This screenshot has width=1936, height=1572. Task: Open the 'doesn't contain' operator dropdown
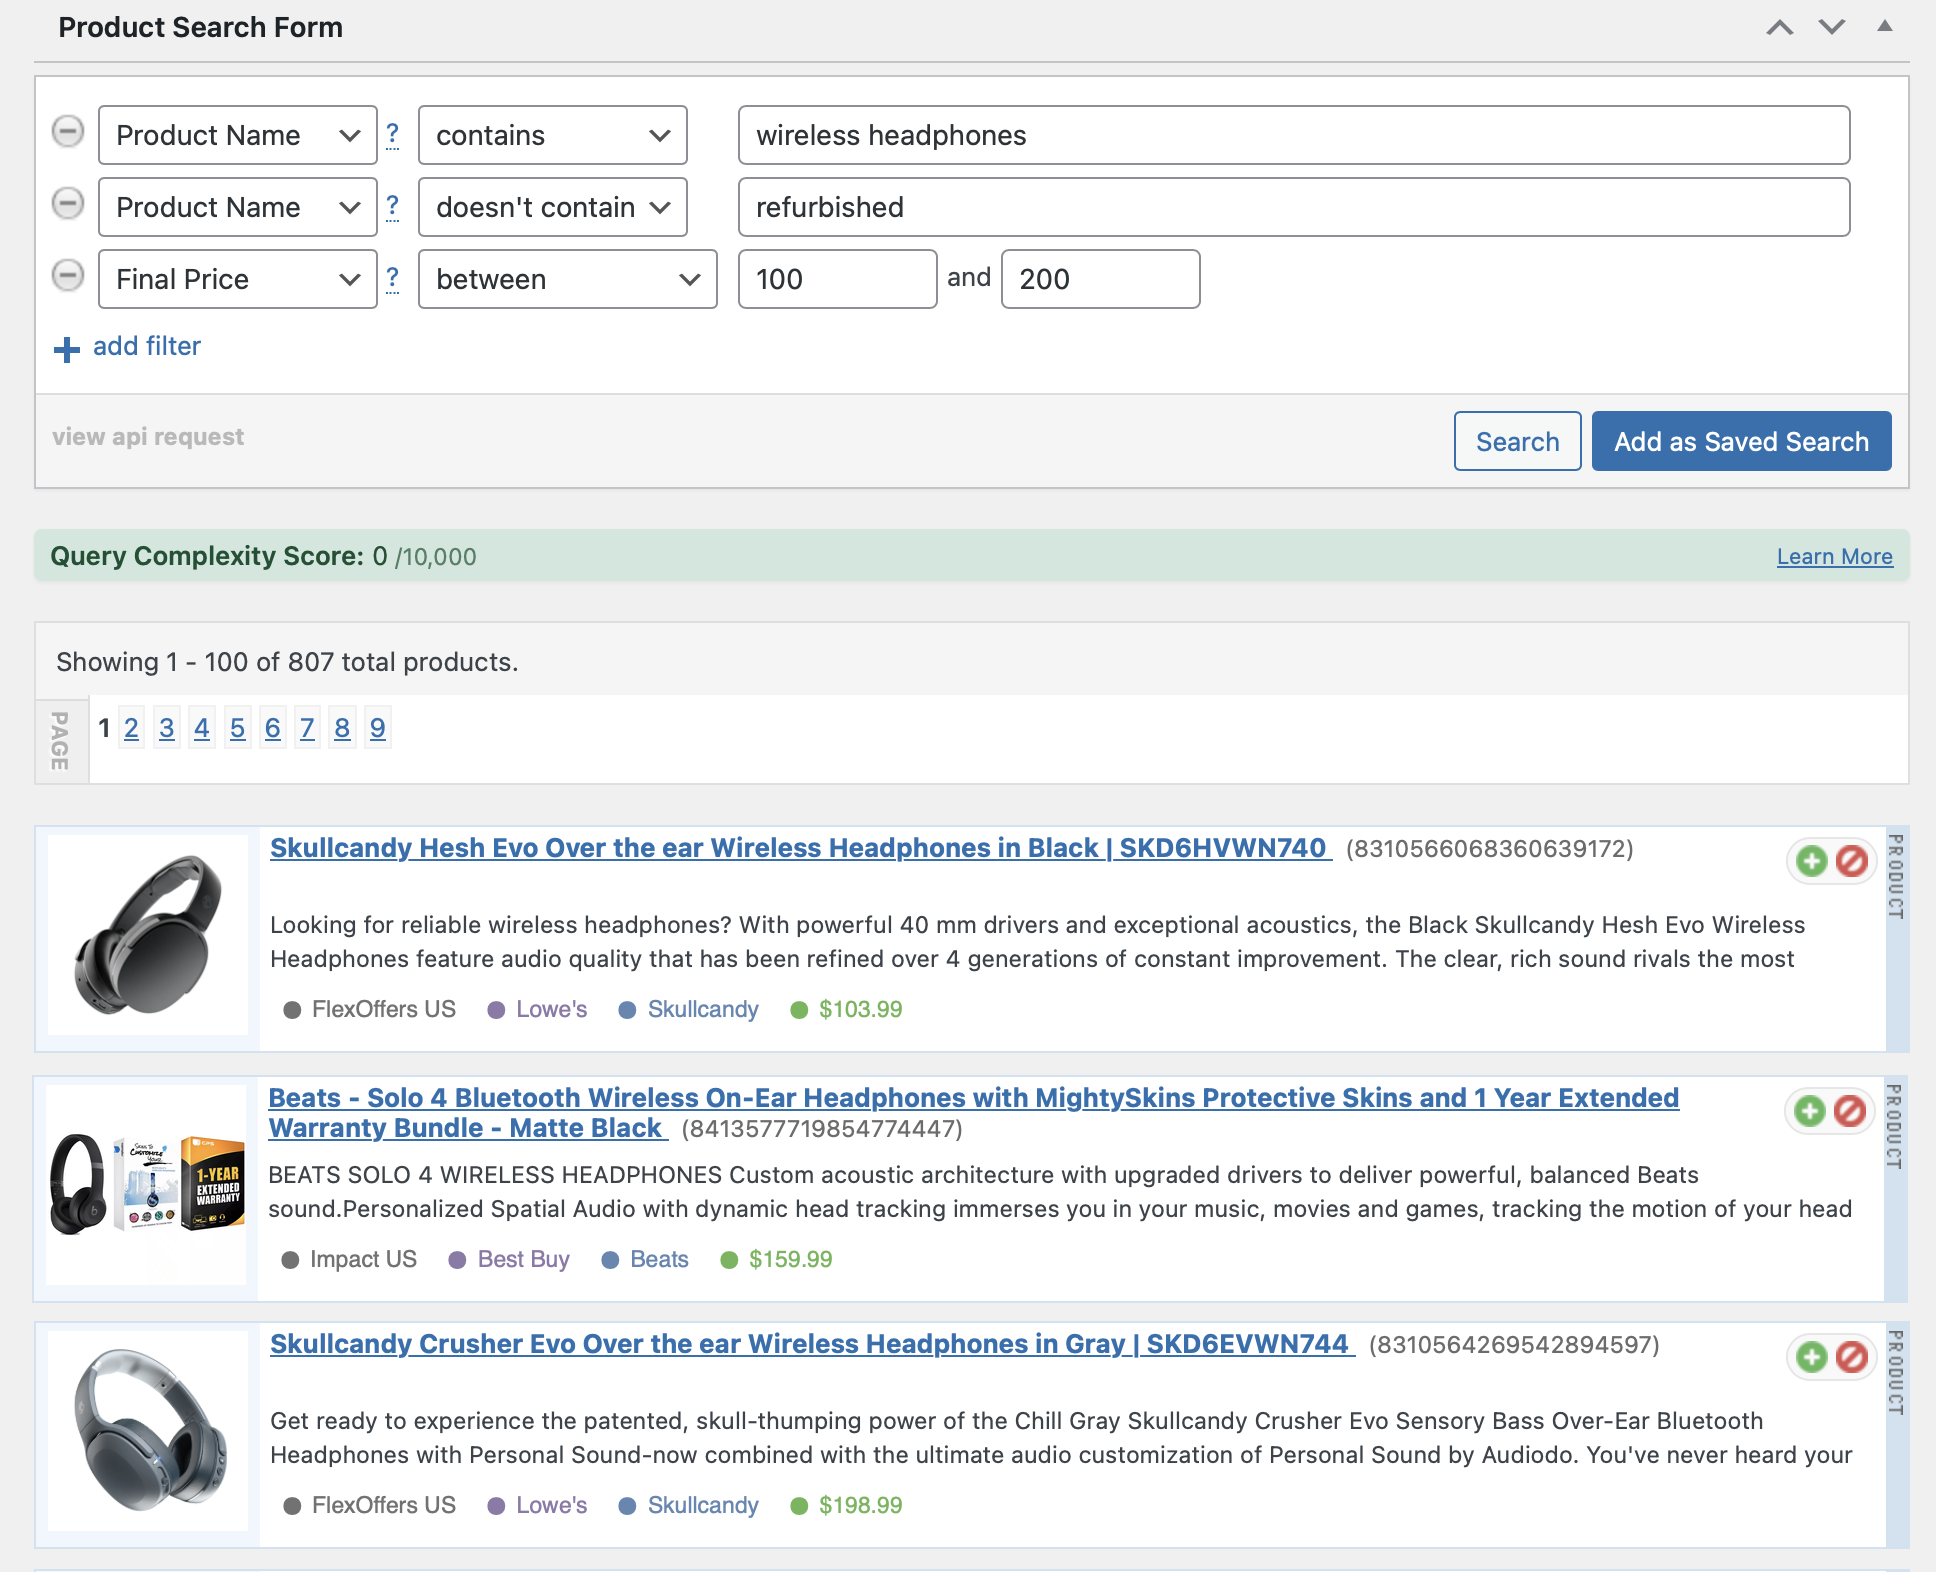pyautogui.click(x=552, y=207)
